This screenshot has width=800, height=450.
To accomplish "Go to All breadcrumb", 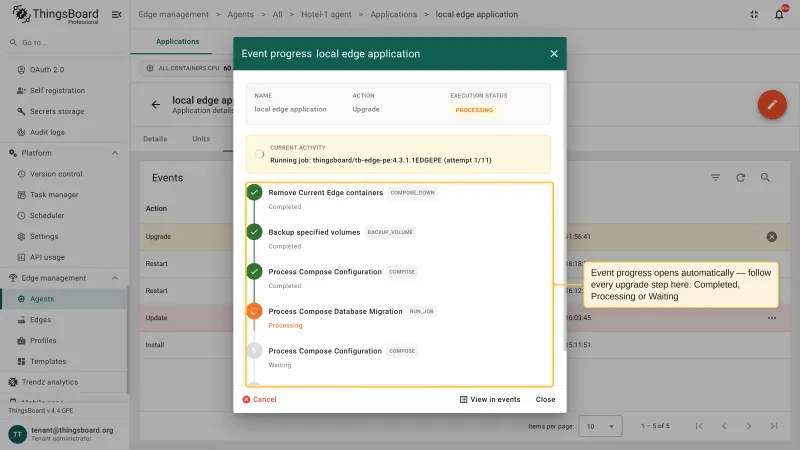I will (277, 14).
